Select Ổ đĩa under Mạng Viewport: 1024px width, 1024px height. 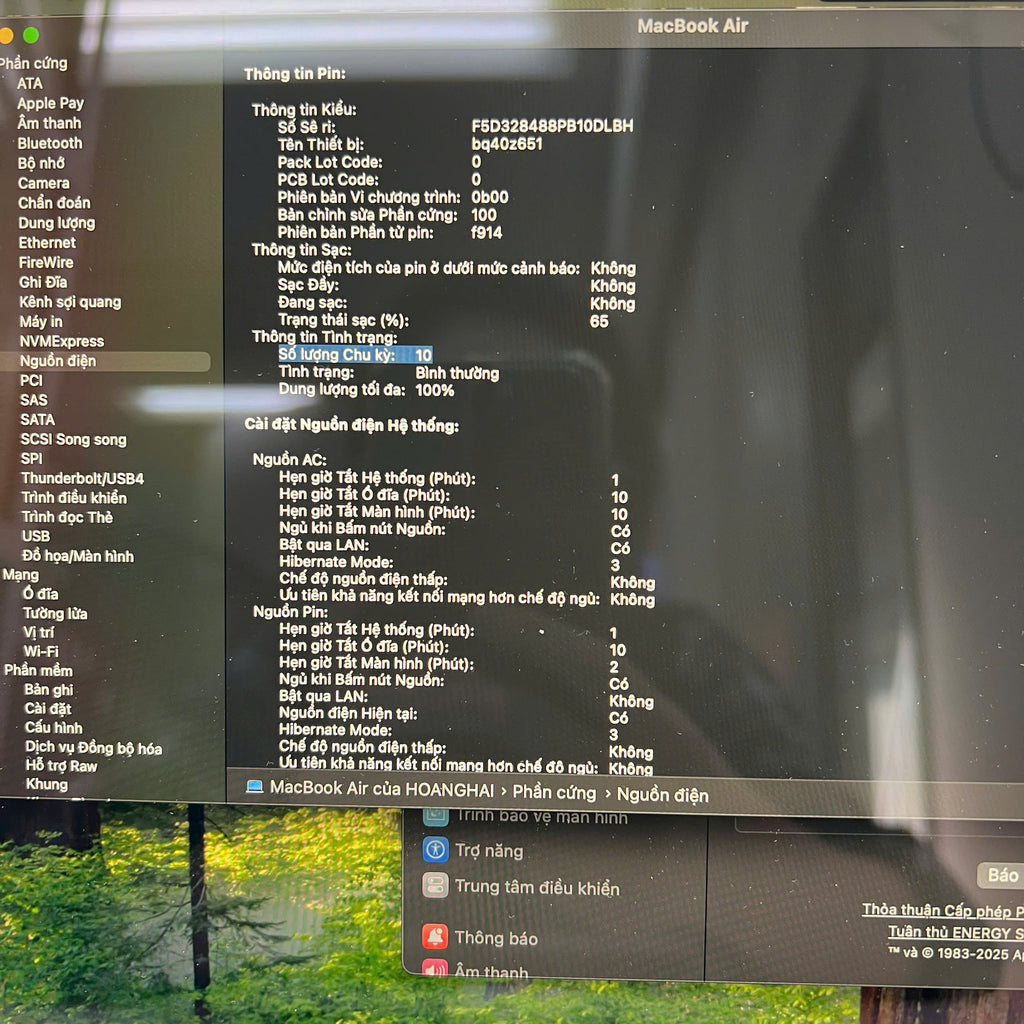tap(40, 594)
